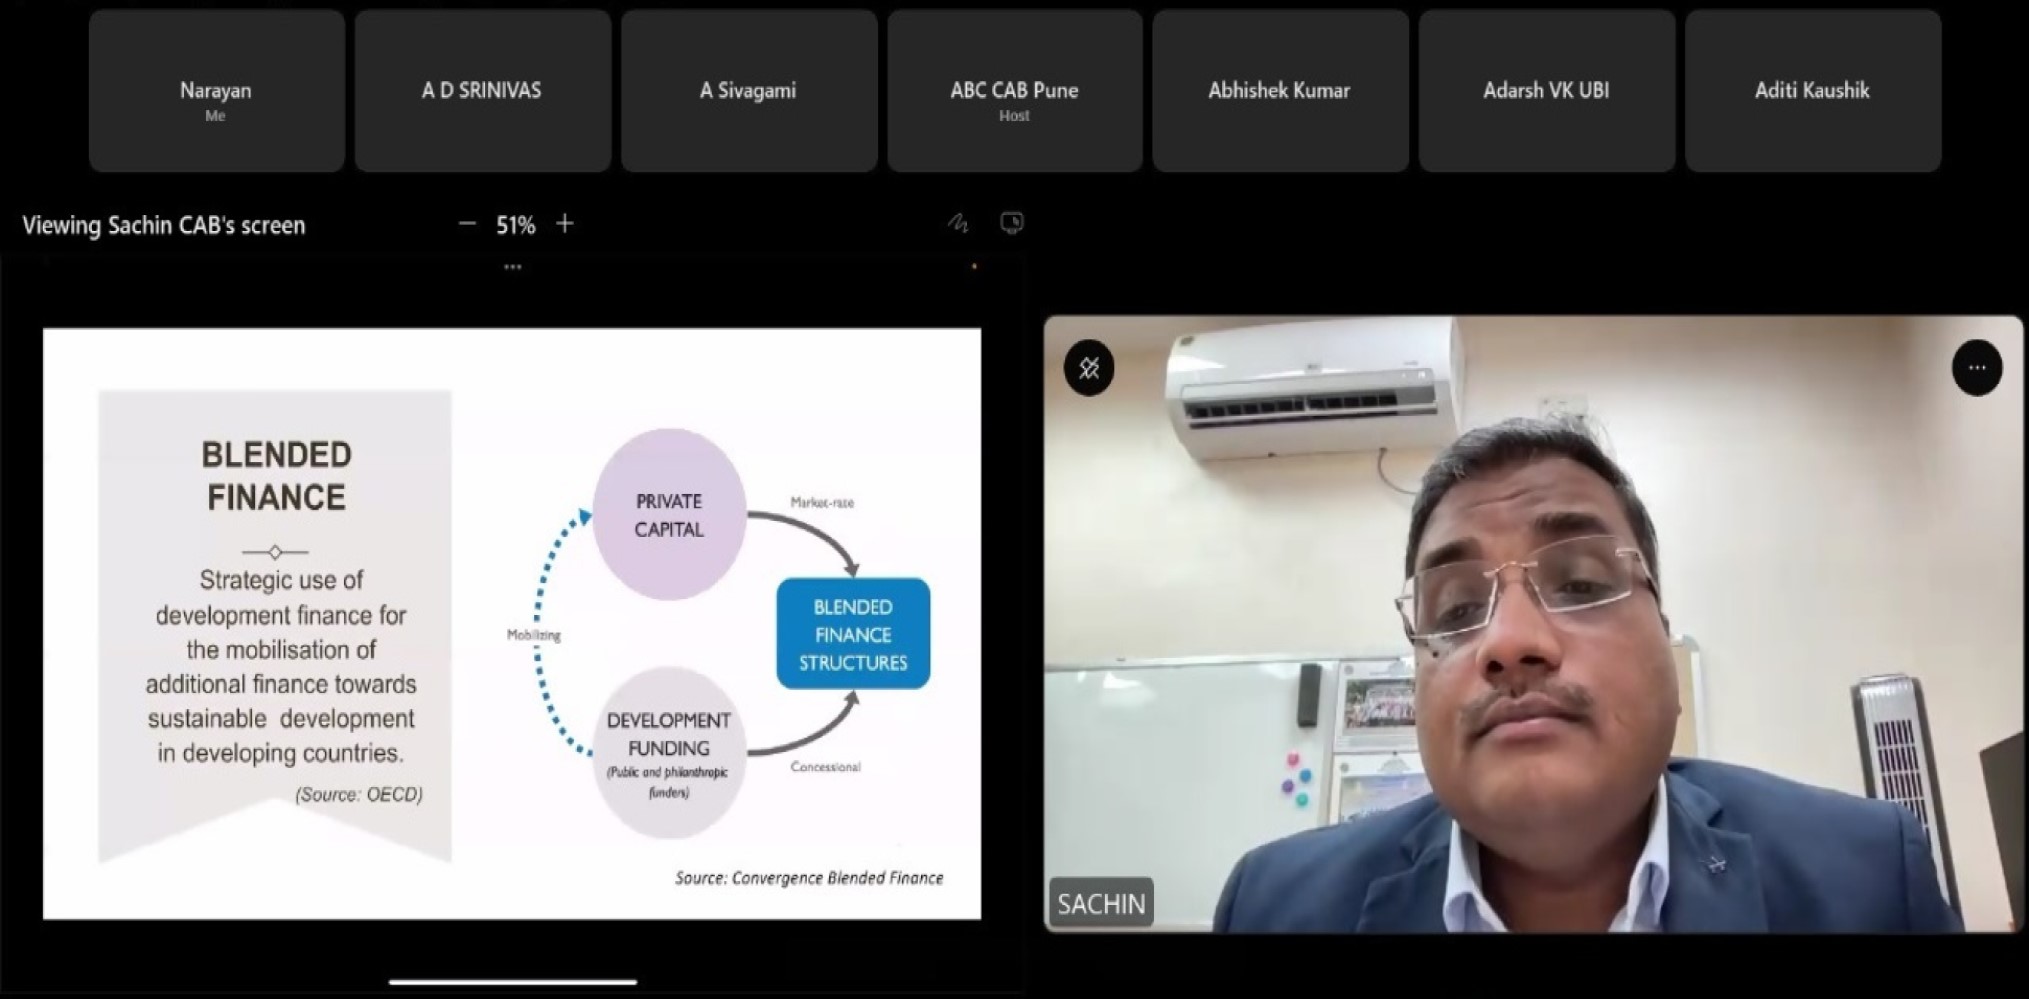
Task: Tap the SACHIN name label on video
Action: (1101, 904)
